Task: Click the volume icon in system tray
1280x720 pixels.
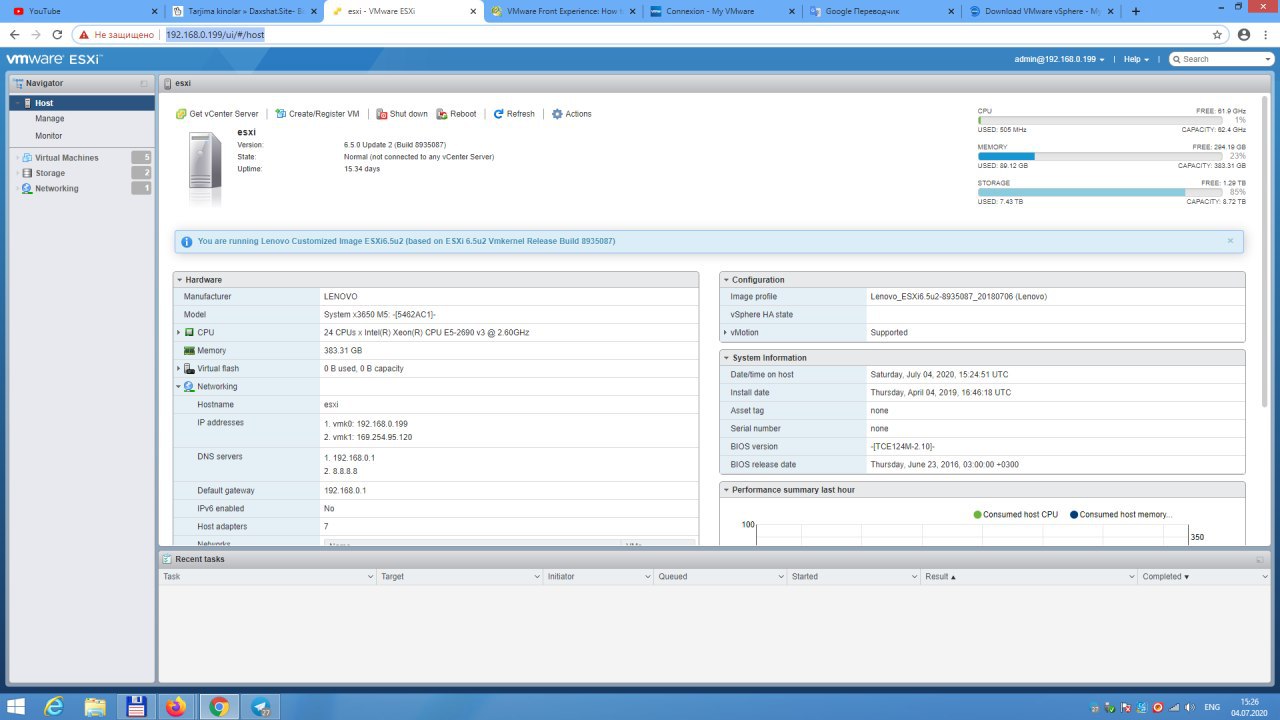Action: [1189, 707]
